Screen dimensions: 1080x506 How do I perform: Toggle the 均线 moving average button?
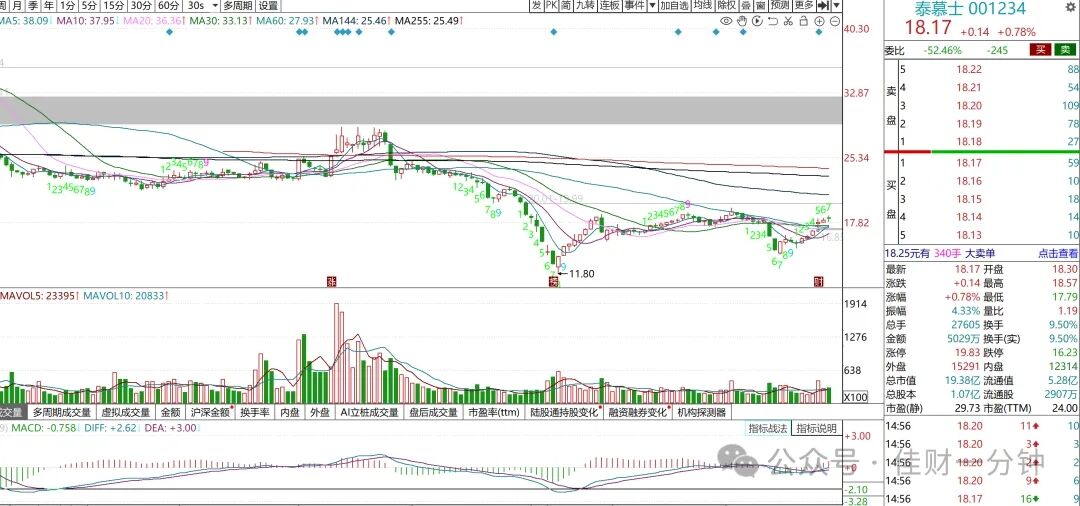tap(703, 6)
